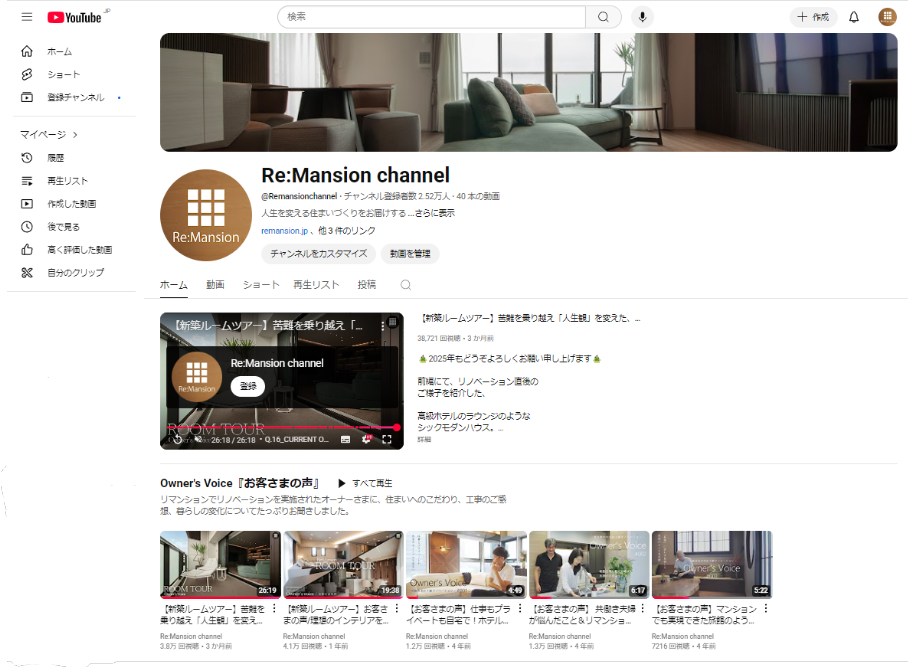Open title 【お客さまの声】仕事もプライベートも自宅で
The image size is (908, 667).
point(460,614)
